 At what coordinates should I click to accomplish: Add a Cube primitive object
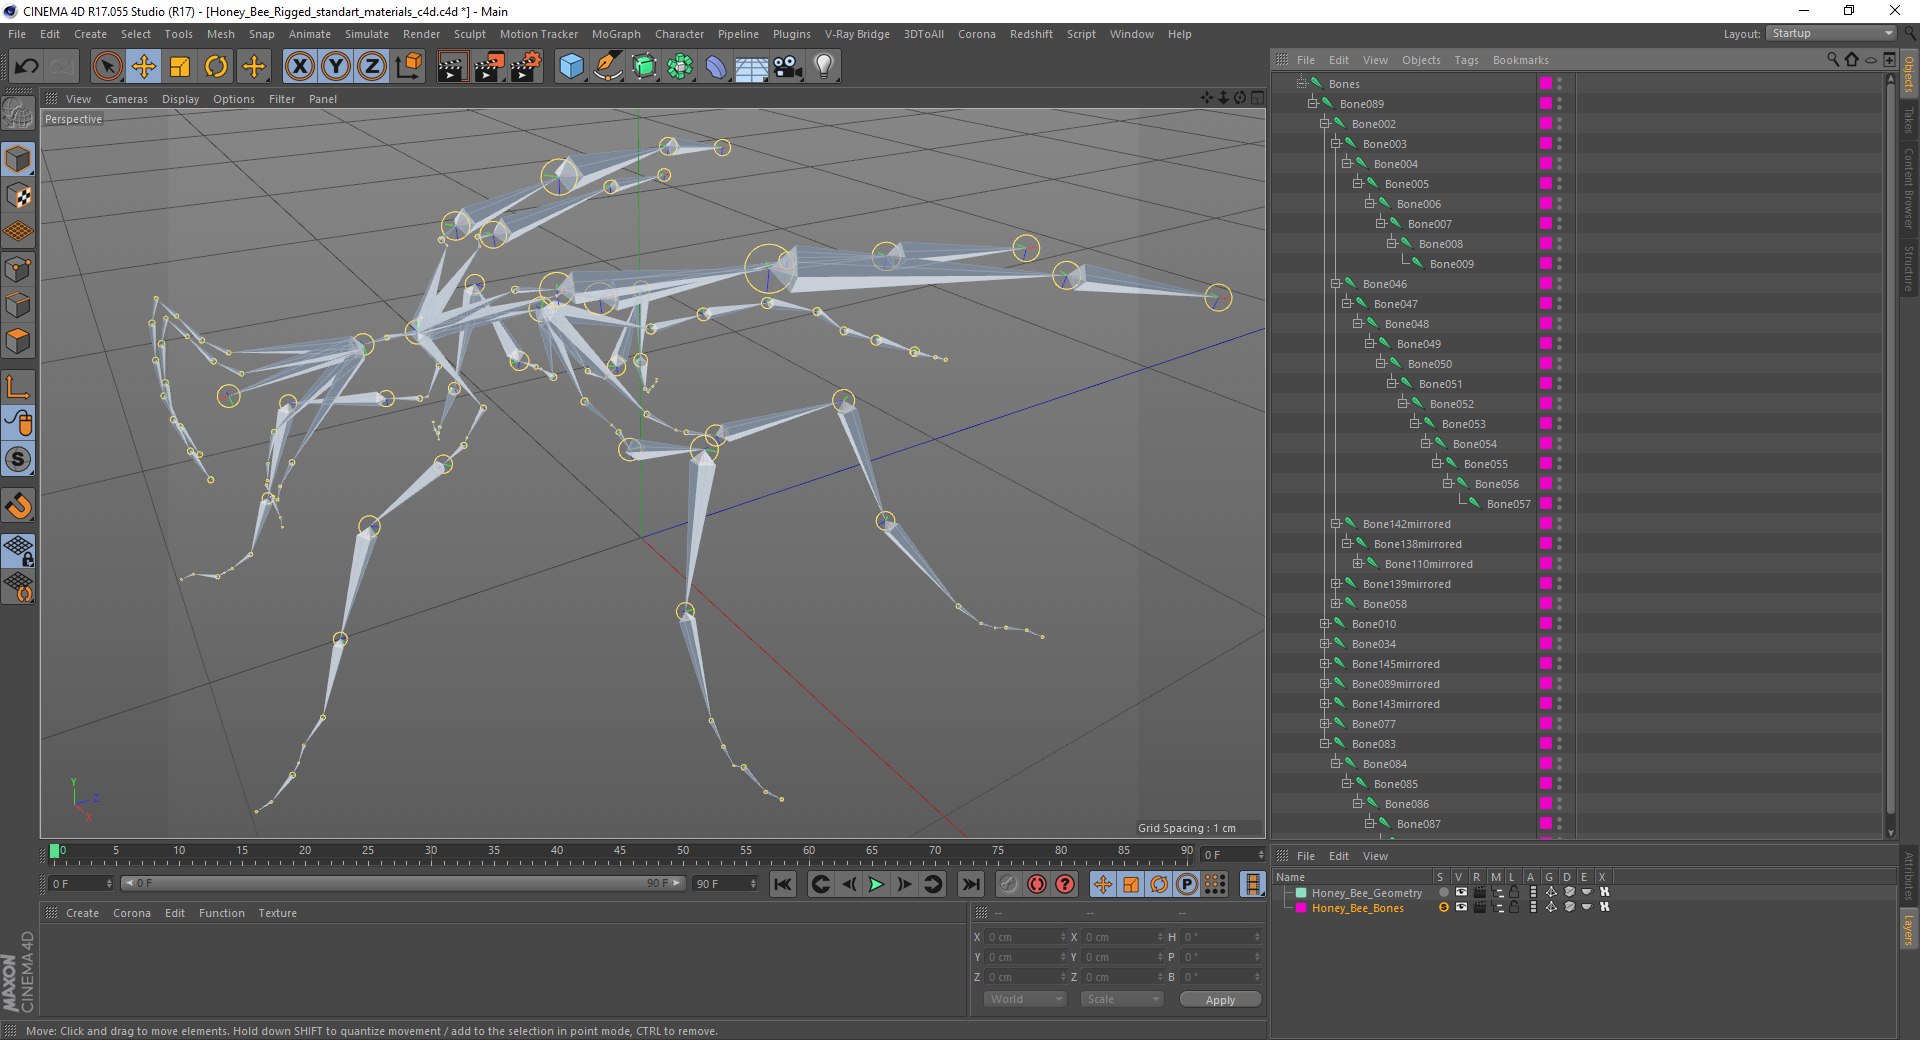pyautogui.click(x=571, y=67)
